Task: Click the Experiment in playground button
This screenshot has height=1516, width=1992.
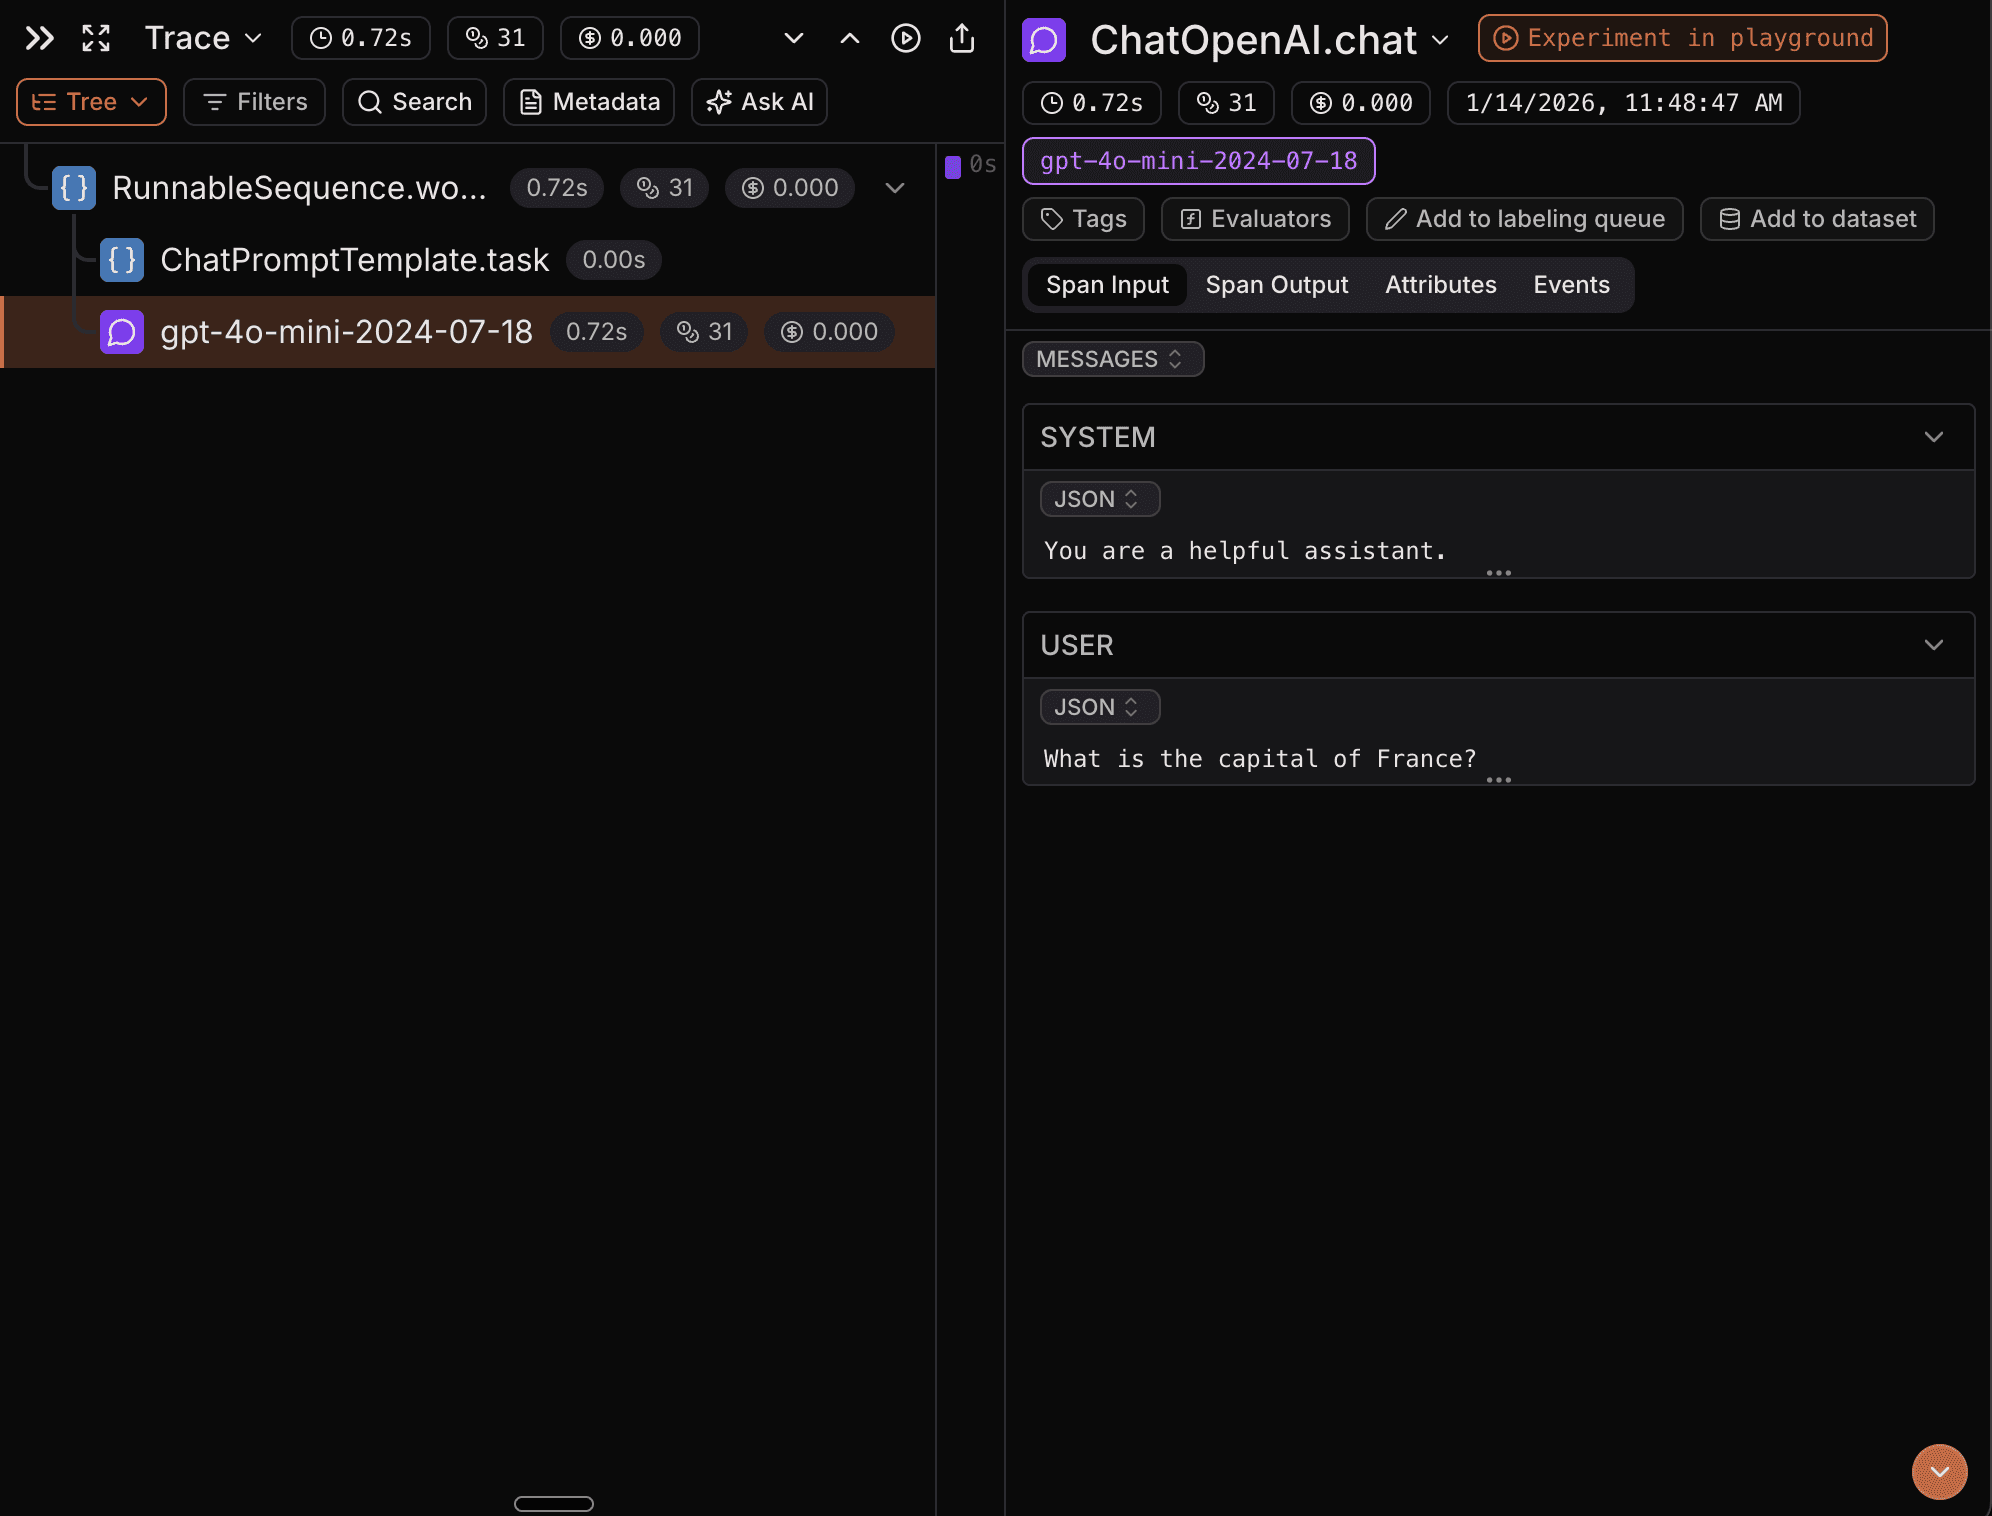Action: (1682, 38)
